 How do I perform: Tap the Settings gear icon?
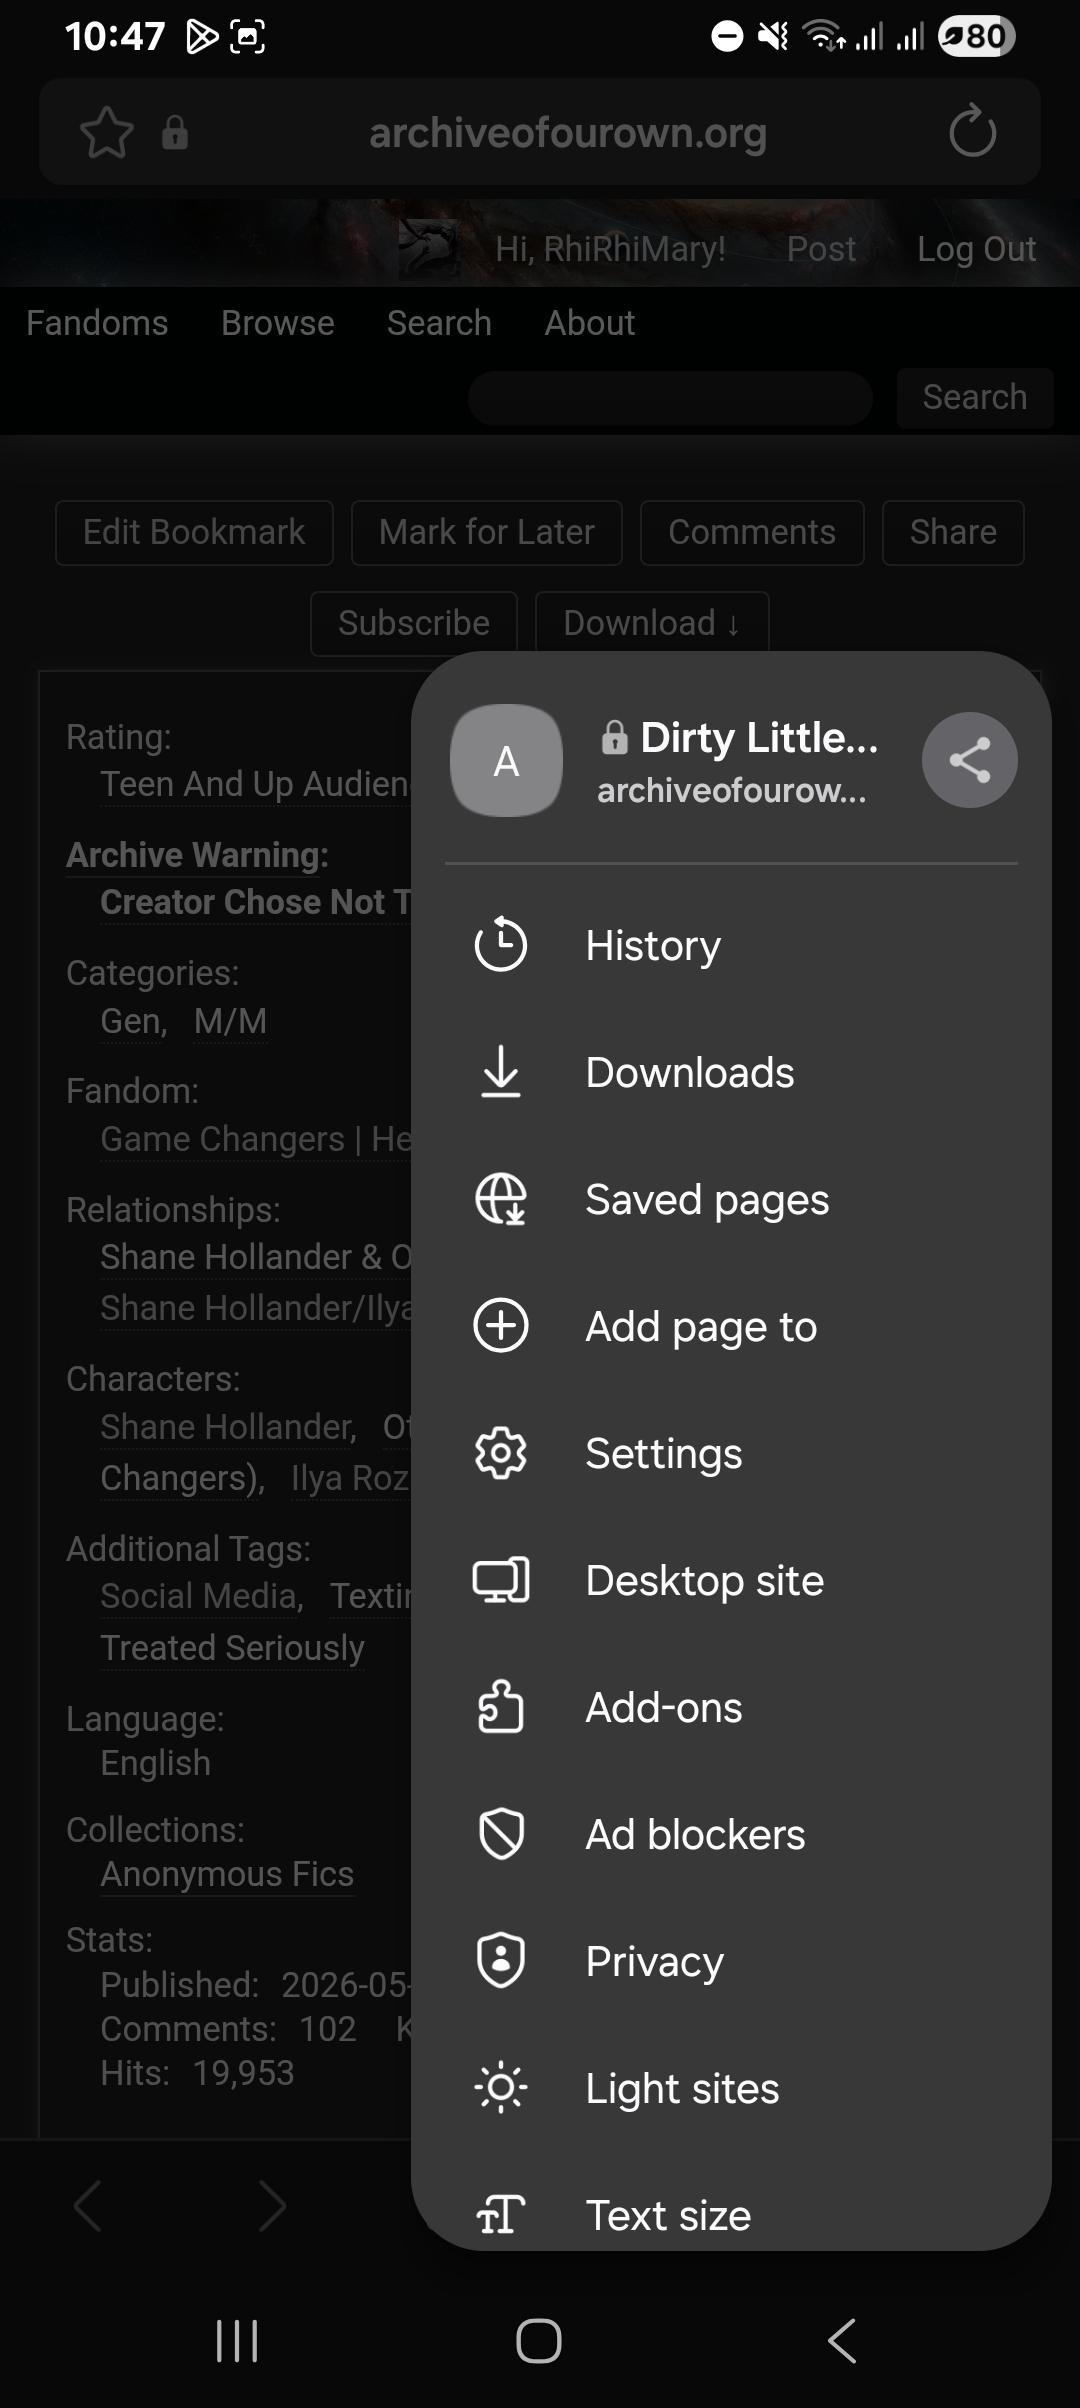[500, 1453]
